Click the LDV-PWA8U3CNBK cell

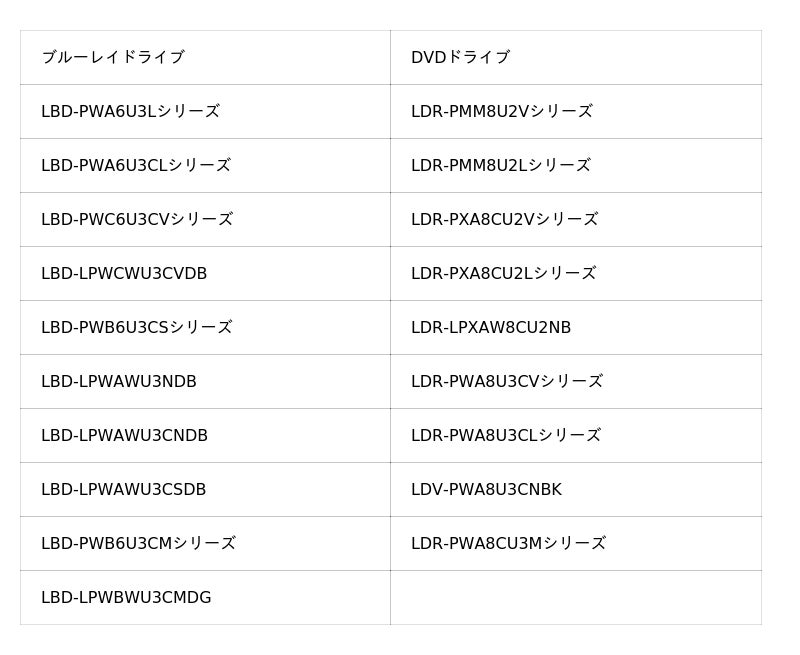coord(576,490)
